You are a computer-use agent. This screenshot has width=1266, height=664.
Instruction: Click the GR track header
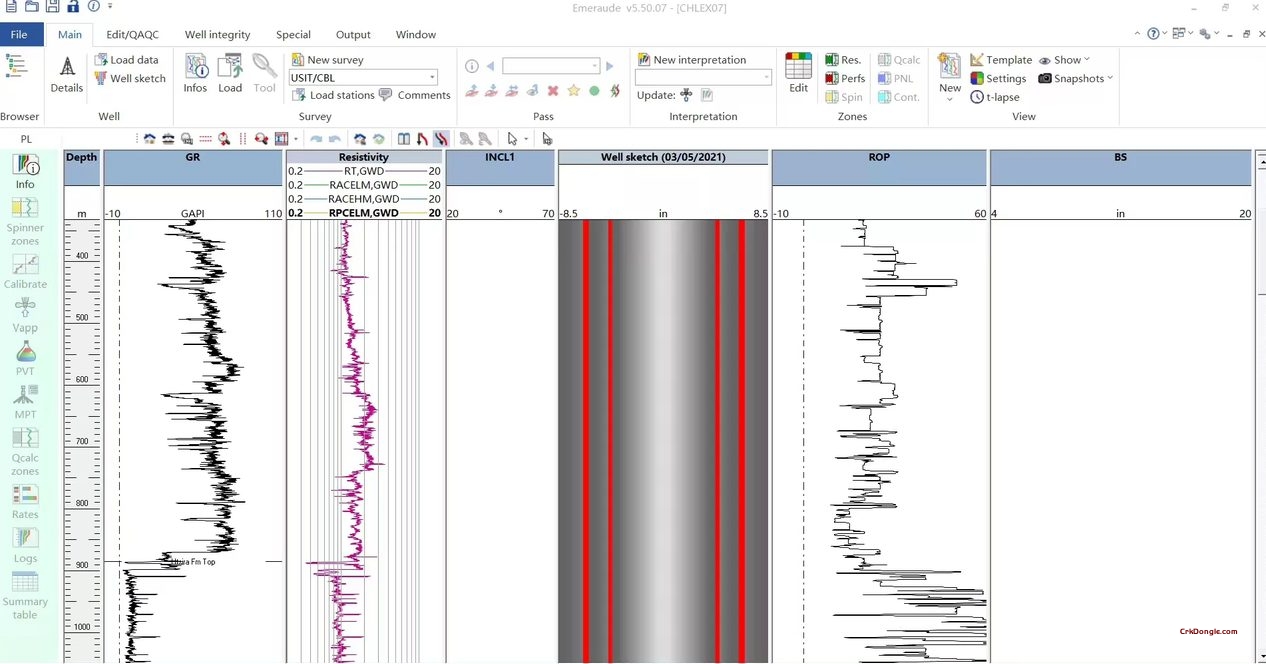193,167
